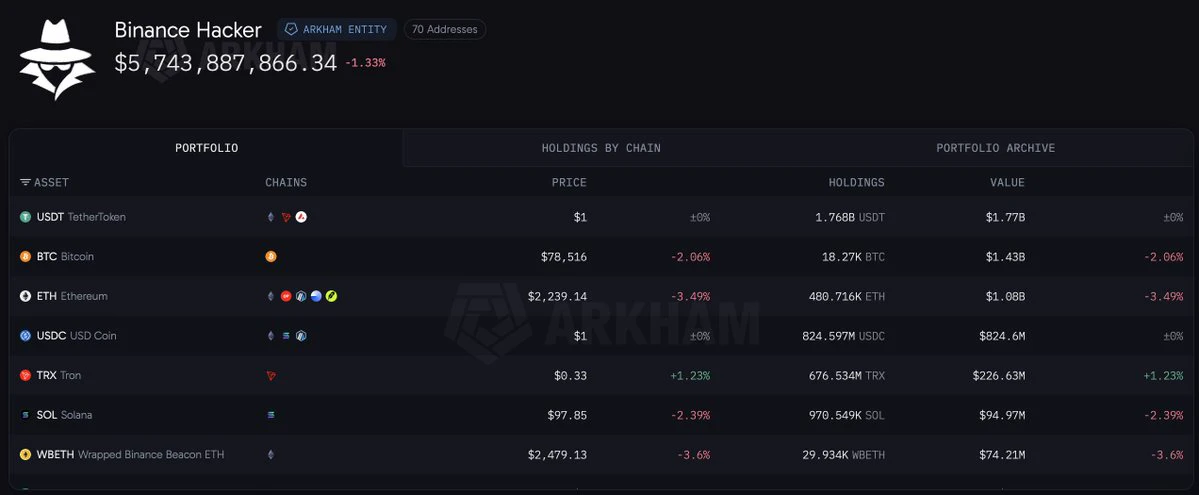The width and height of the screenshot is (1199, 495).
Task: Click the Bitcoin price $78,516
Action: point(564,257)
